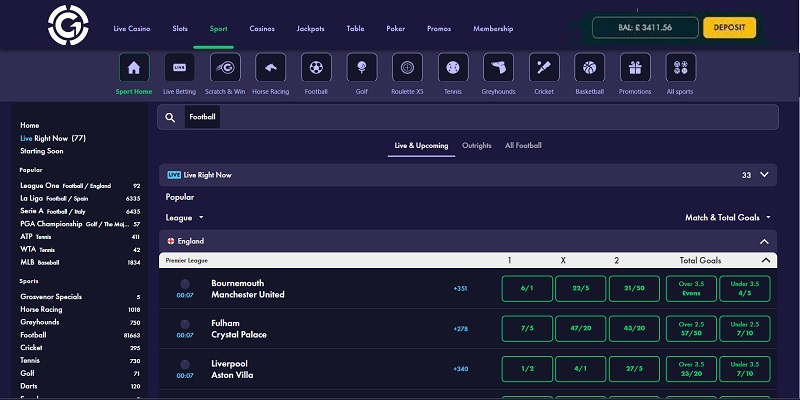The image size is (800, 400).
Task: Go to Slots menu
Action: (180, 29)
